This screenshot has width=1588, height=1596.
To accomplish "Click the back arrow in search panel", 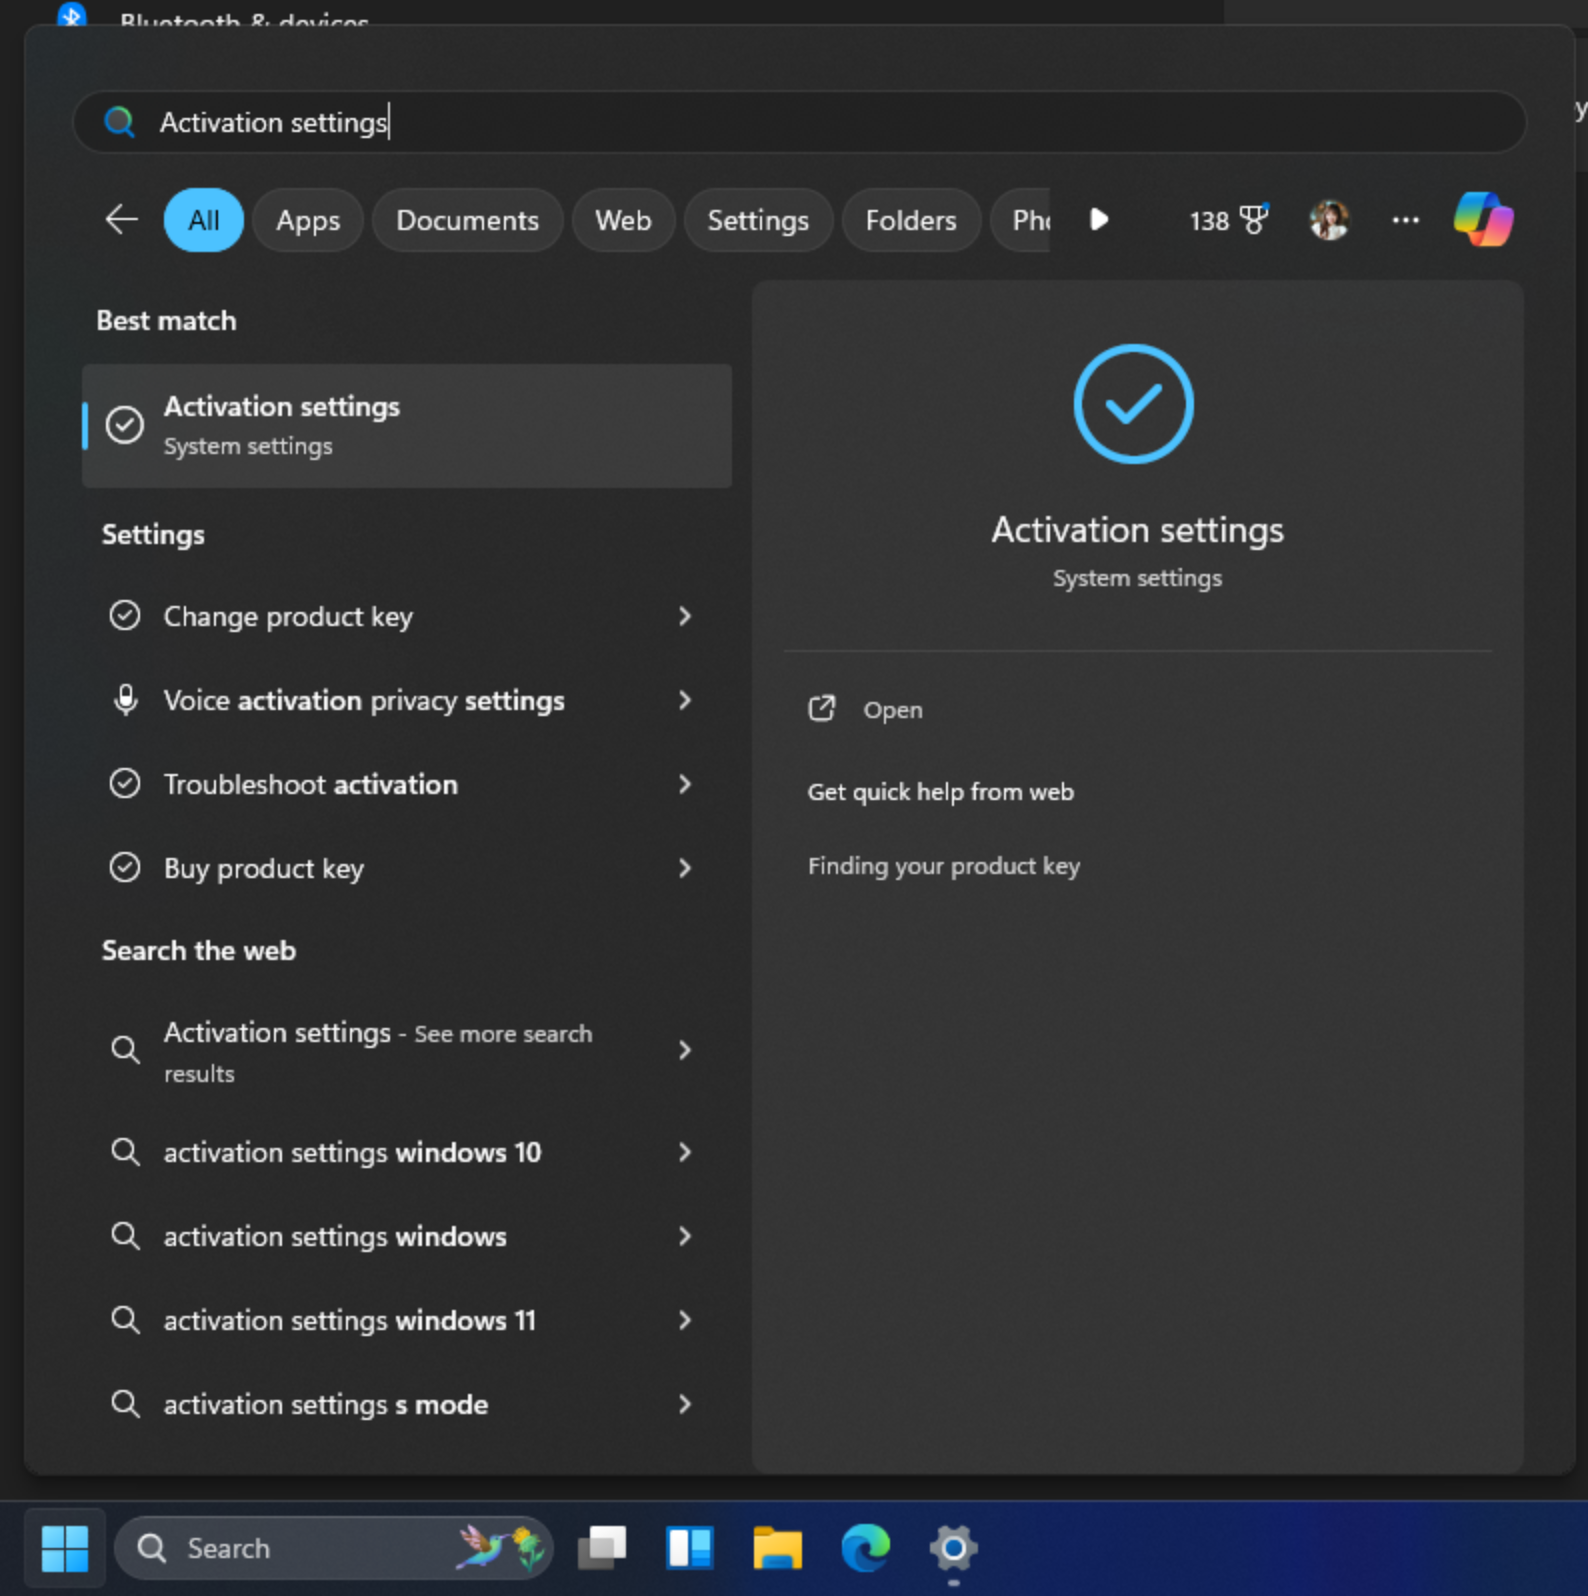I will pyautogui.click(x=121, y=220).
